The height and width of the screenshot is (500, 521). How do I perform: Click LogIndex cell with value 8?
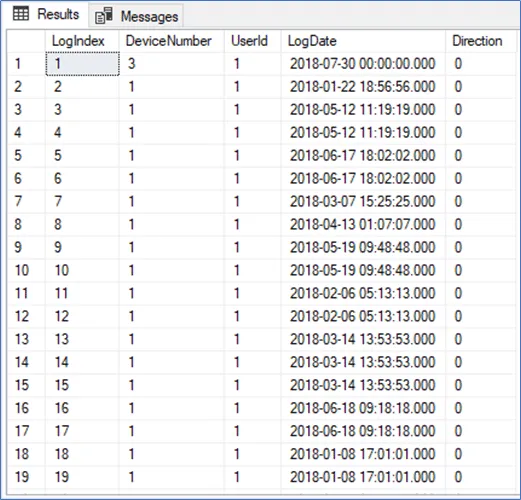(82, 224)
